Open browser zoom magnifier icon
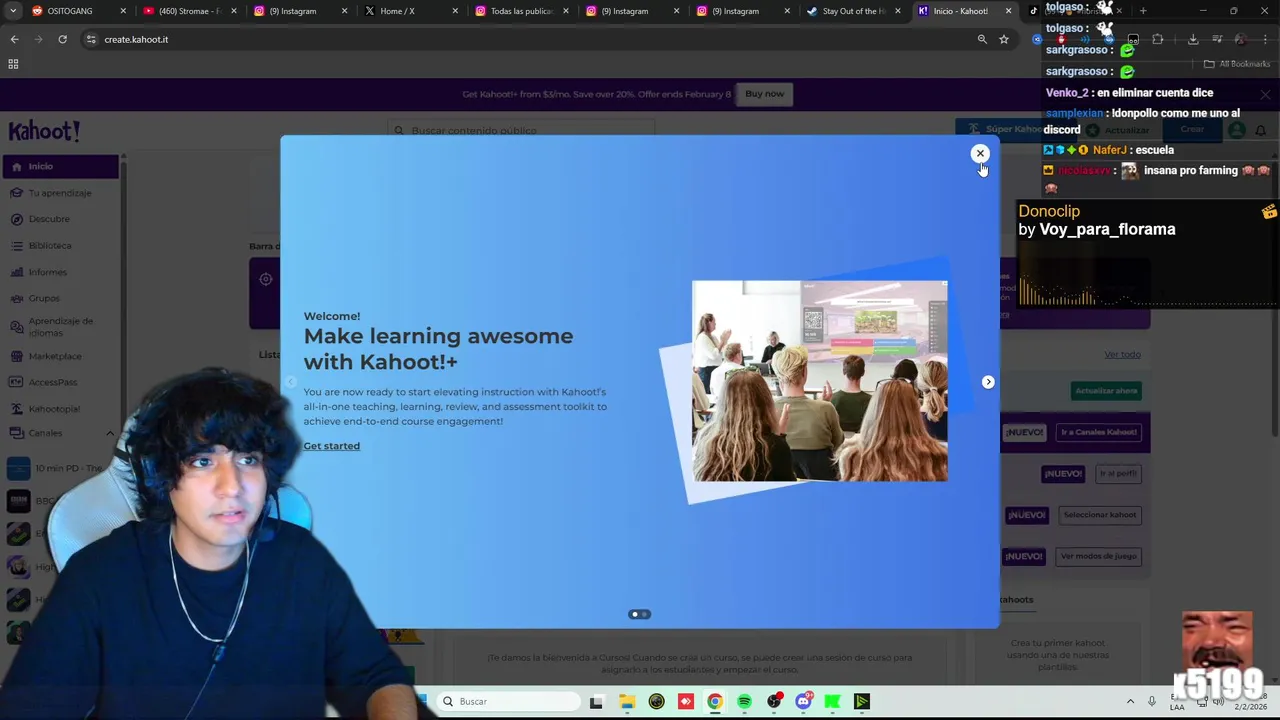The width and height of the screenshot is (1280, 720). pos(982,39)
